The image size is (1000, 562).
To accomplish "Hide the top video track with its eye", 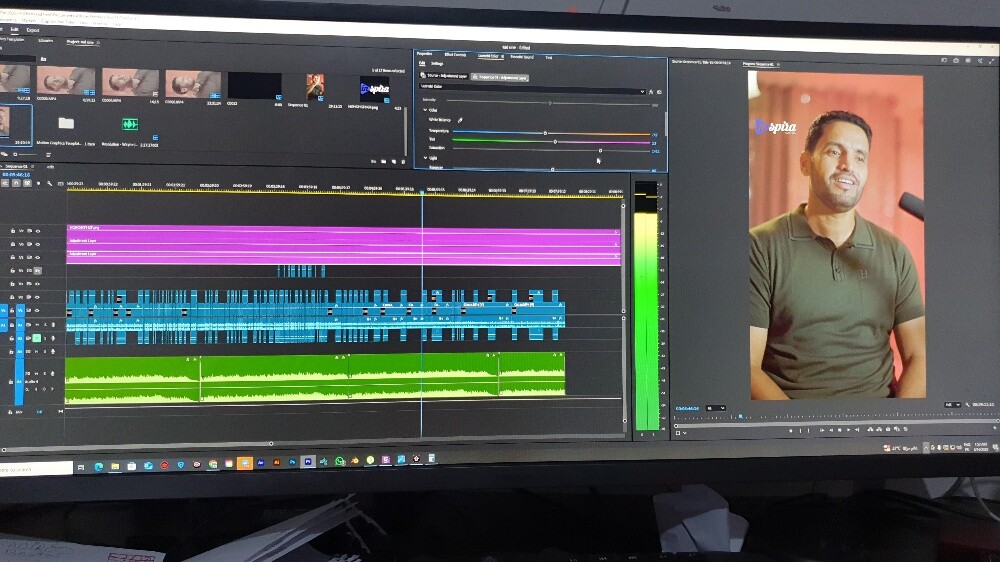I will (x=38, y=230).
